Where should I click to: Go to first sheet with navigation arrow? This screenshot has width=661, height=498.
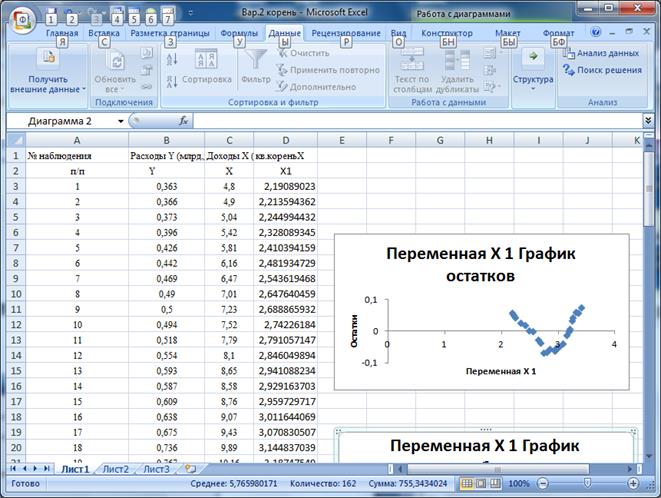[x=13, y=468]
